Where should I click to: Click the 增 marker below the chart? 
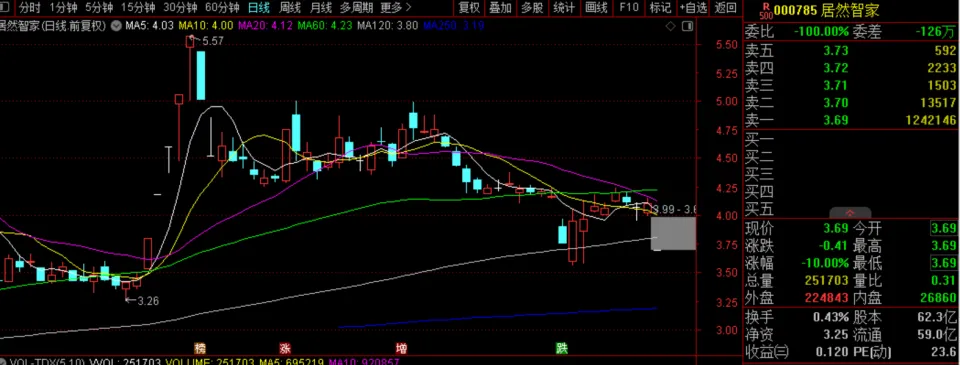402,348
